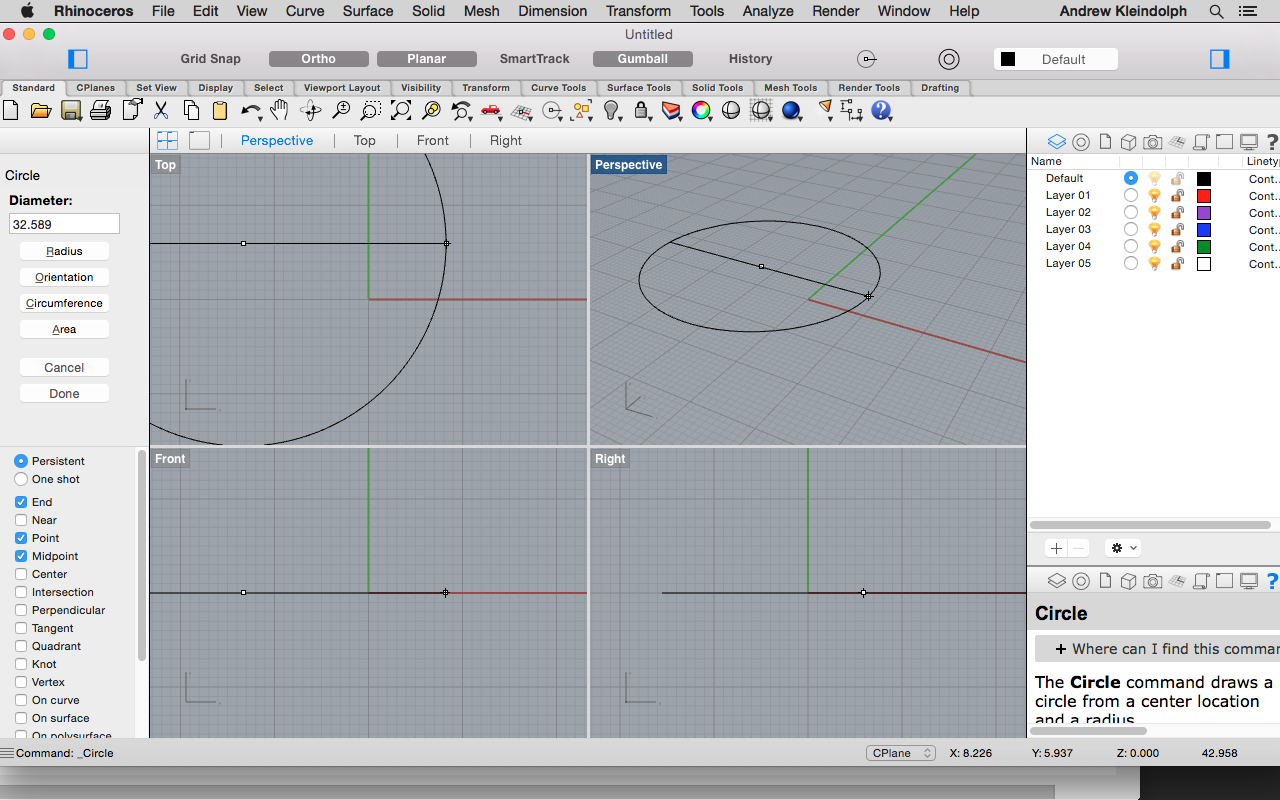
Task: Toggle the right sidebar icon
Action: (1219, 59)
